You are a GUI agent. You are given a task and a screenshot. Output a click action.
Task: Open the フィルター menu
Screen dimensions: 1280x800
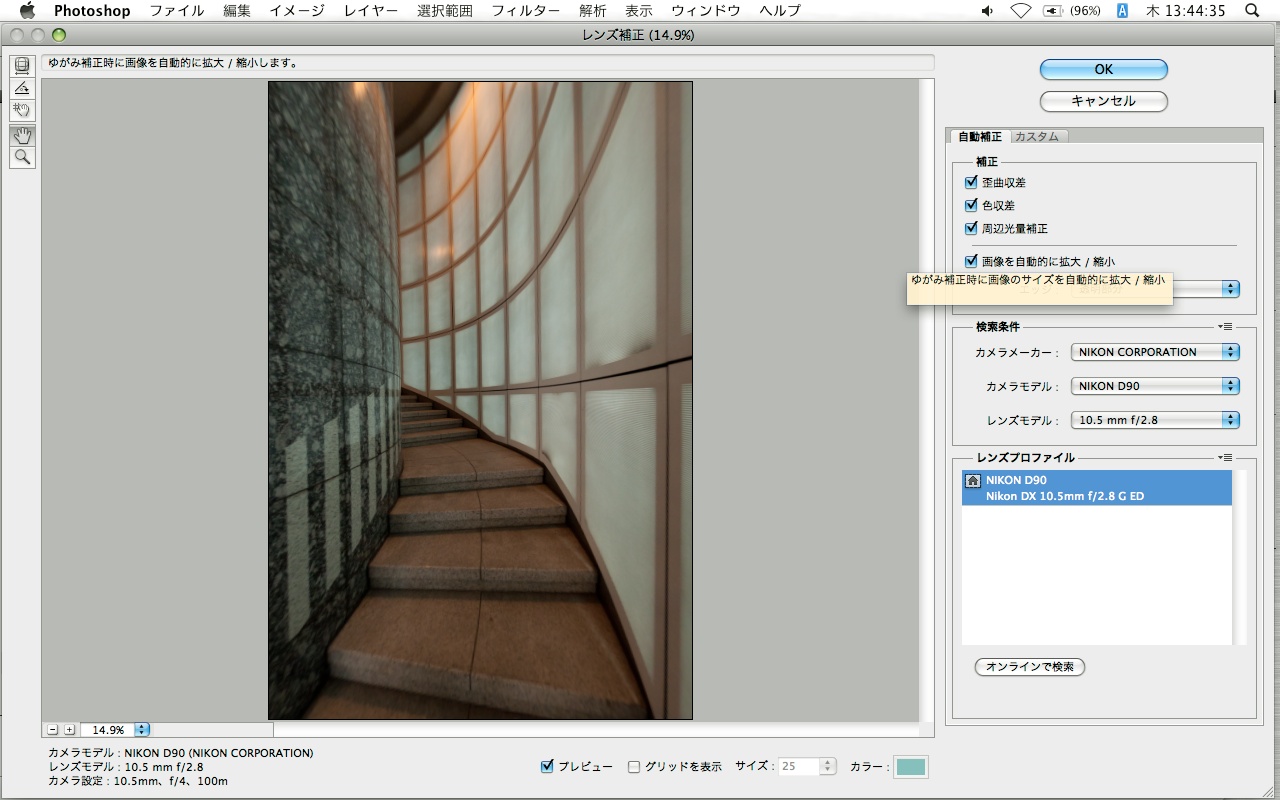525,11
